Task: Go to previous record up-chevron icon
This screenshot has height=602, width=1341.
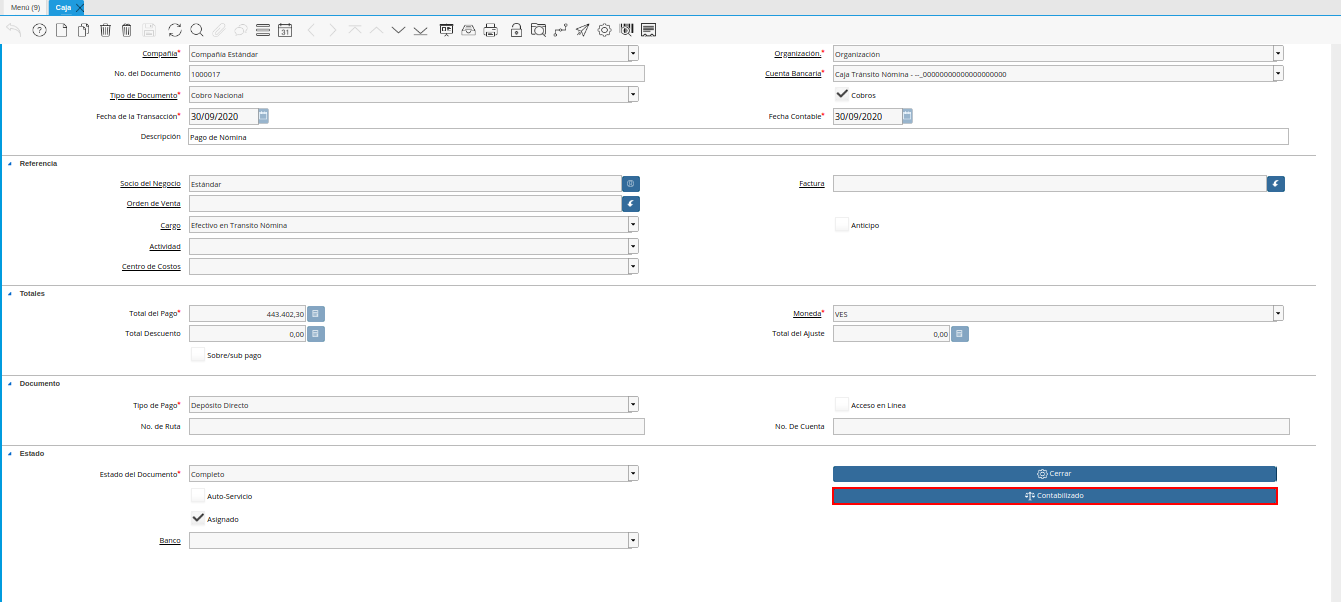Action: pos(376,30)
